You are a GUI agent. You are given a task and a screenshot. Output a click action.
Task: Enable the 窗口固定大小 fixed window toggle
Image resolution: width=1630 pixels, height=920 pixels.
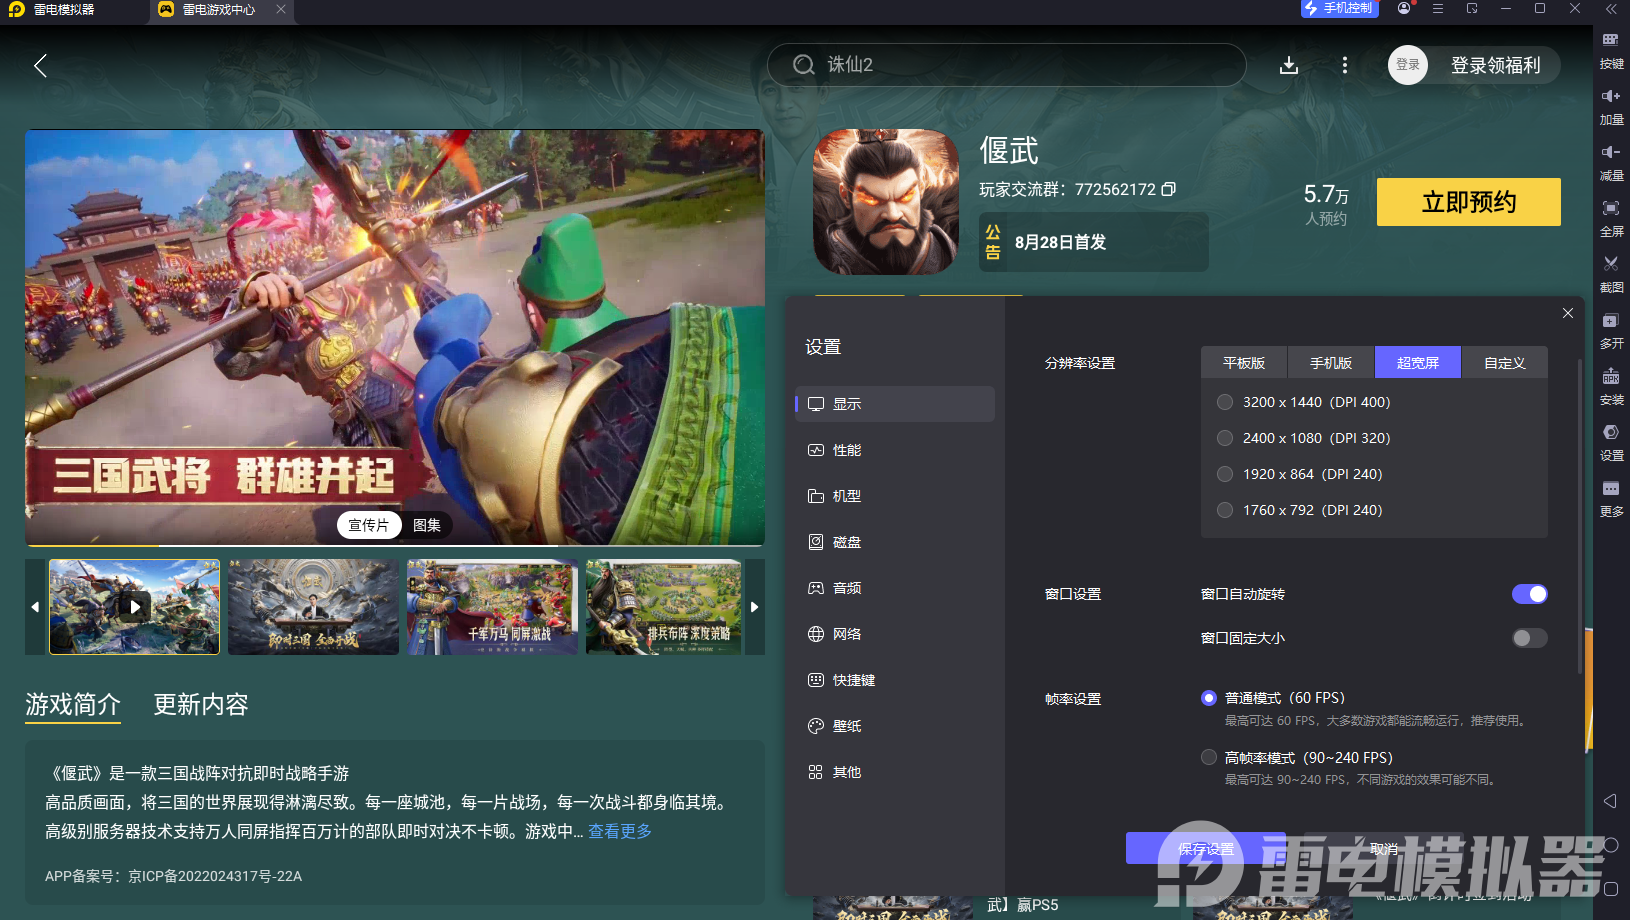[1529, 637]
